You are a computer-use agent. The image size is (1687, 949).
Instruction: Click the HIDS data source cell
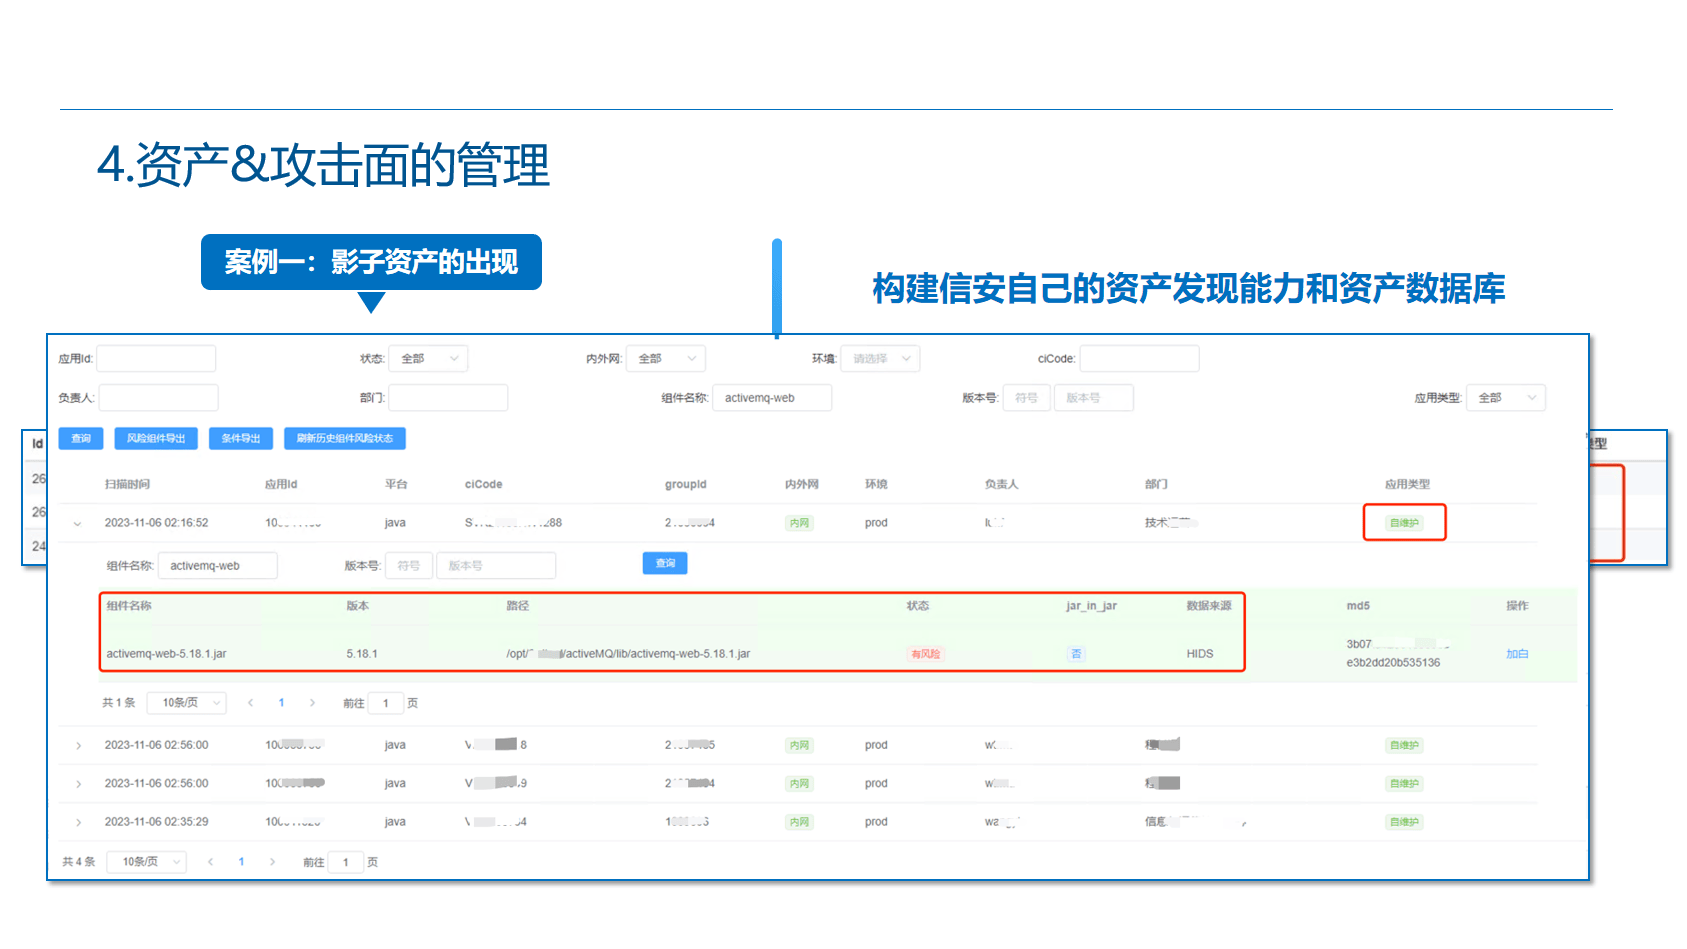coord(1200,653)
